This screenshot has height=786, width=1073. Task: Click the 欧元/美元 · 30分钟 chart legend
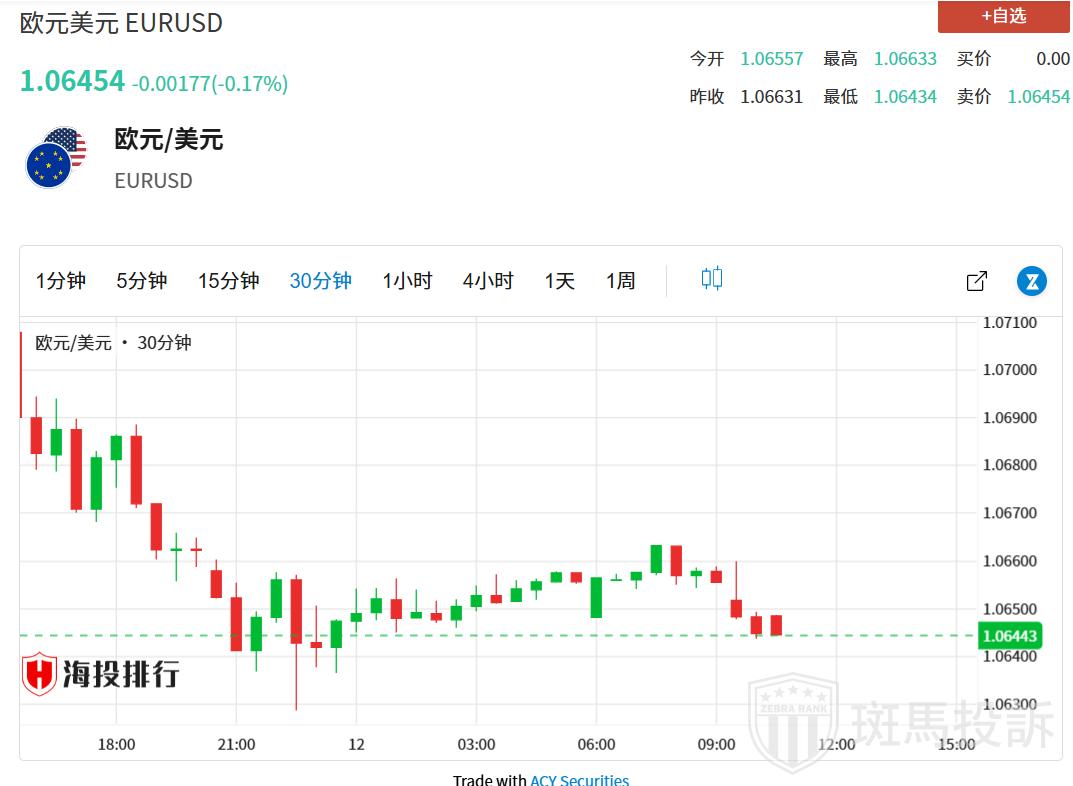tap(113, 343)
